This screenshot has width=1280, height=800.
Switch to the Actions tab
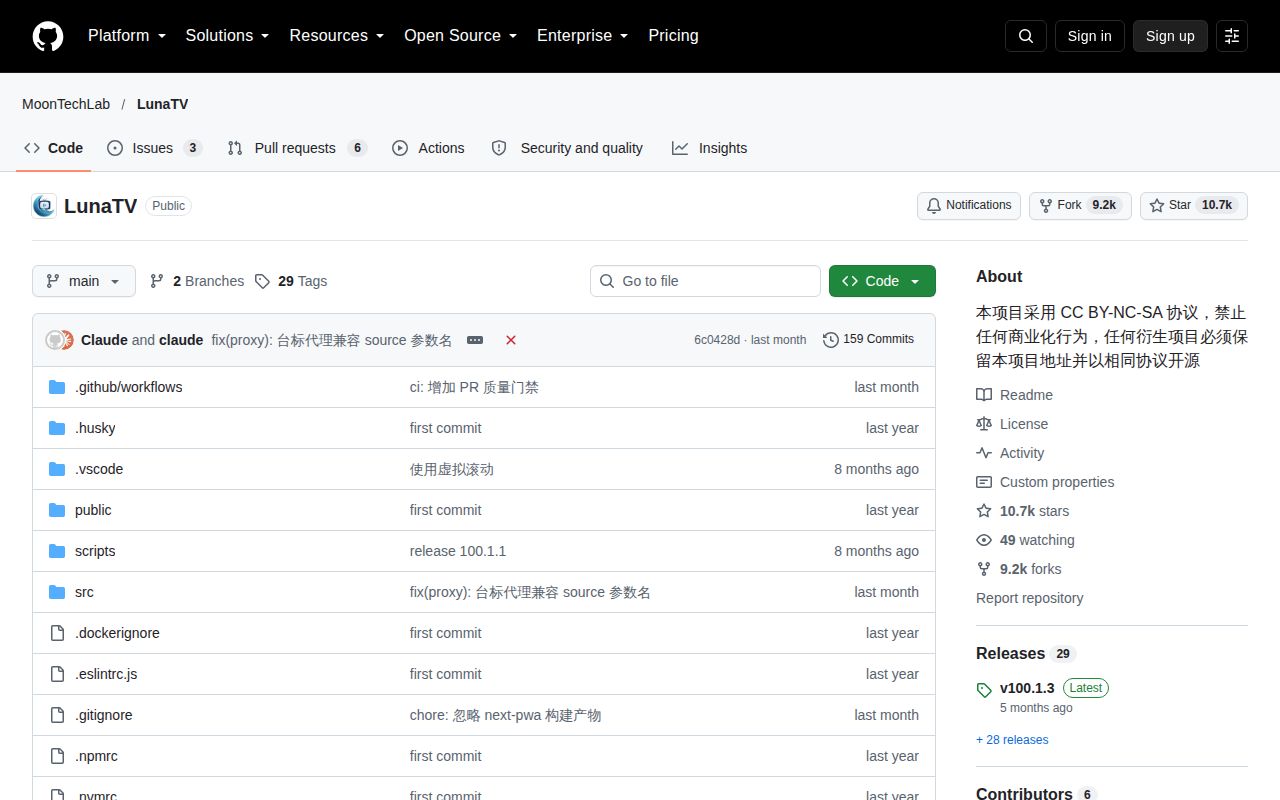[428, 148]
